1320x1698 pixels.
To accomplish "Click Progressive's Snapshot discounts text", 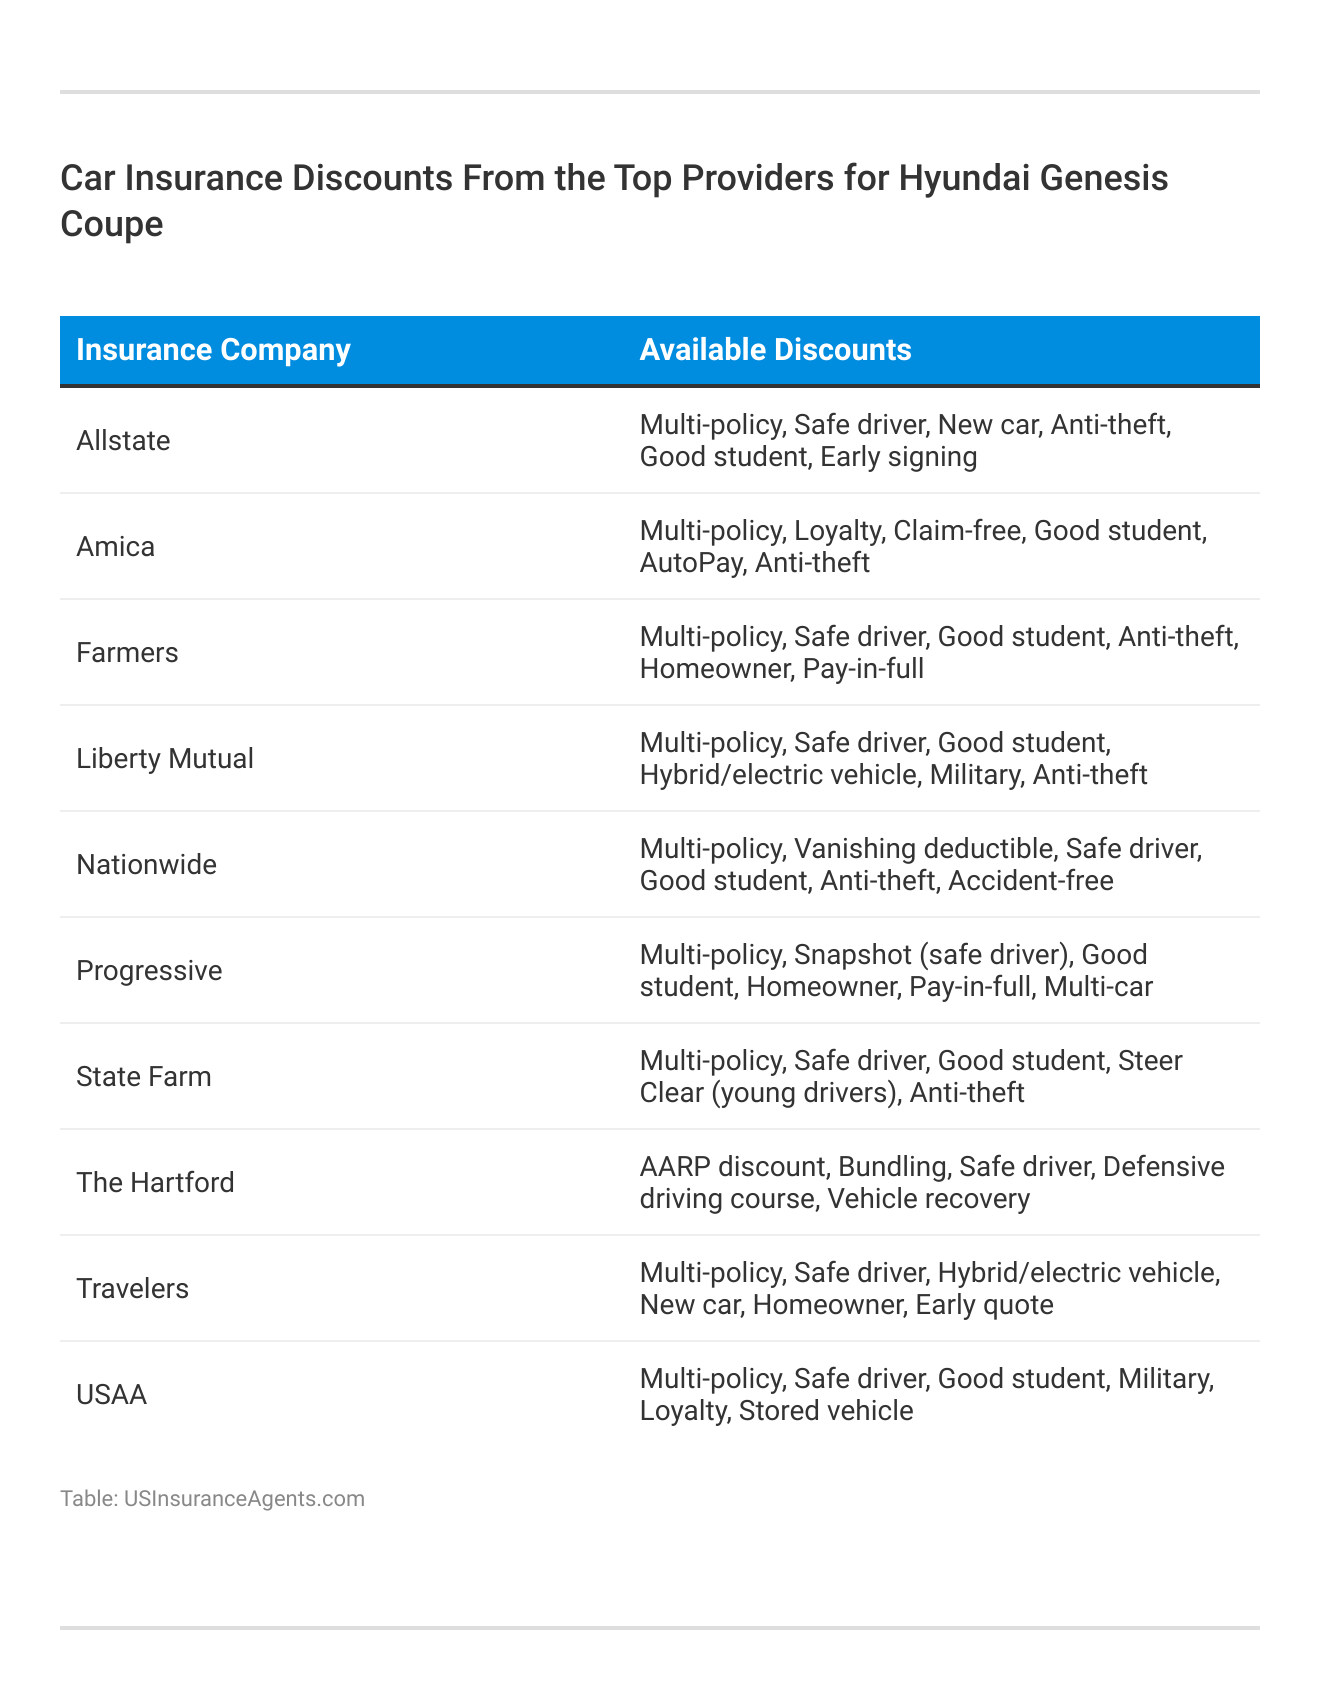I will pos(896,971).
